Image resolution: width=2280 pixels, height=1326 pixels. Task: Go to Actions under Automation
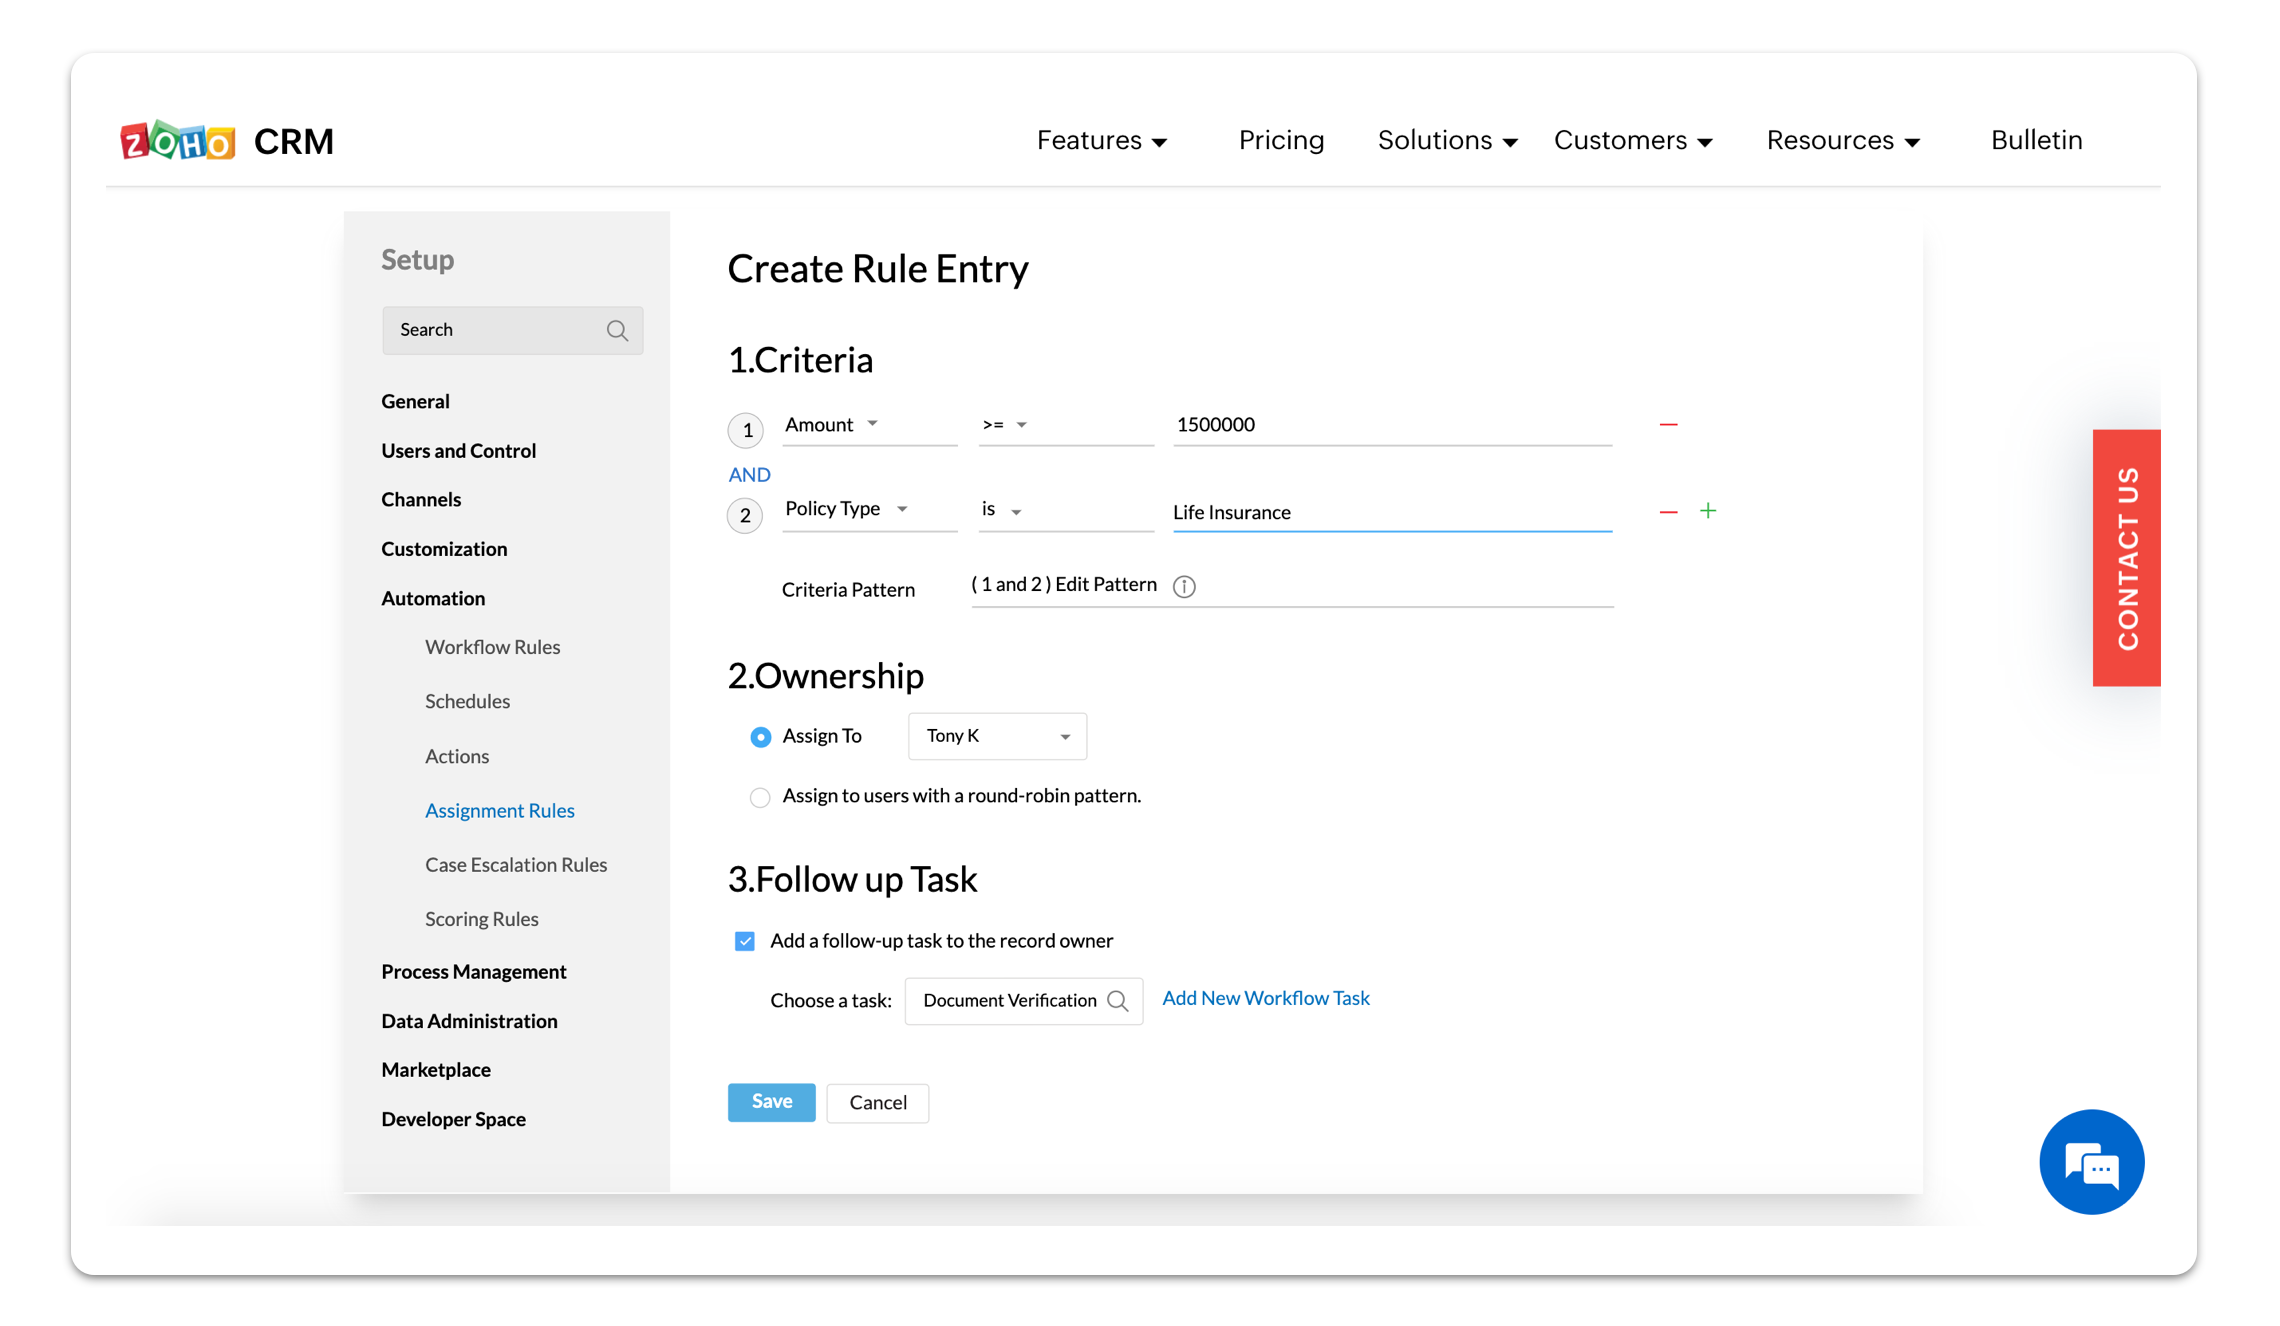457,756
